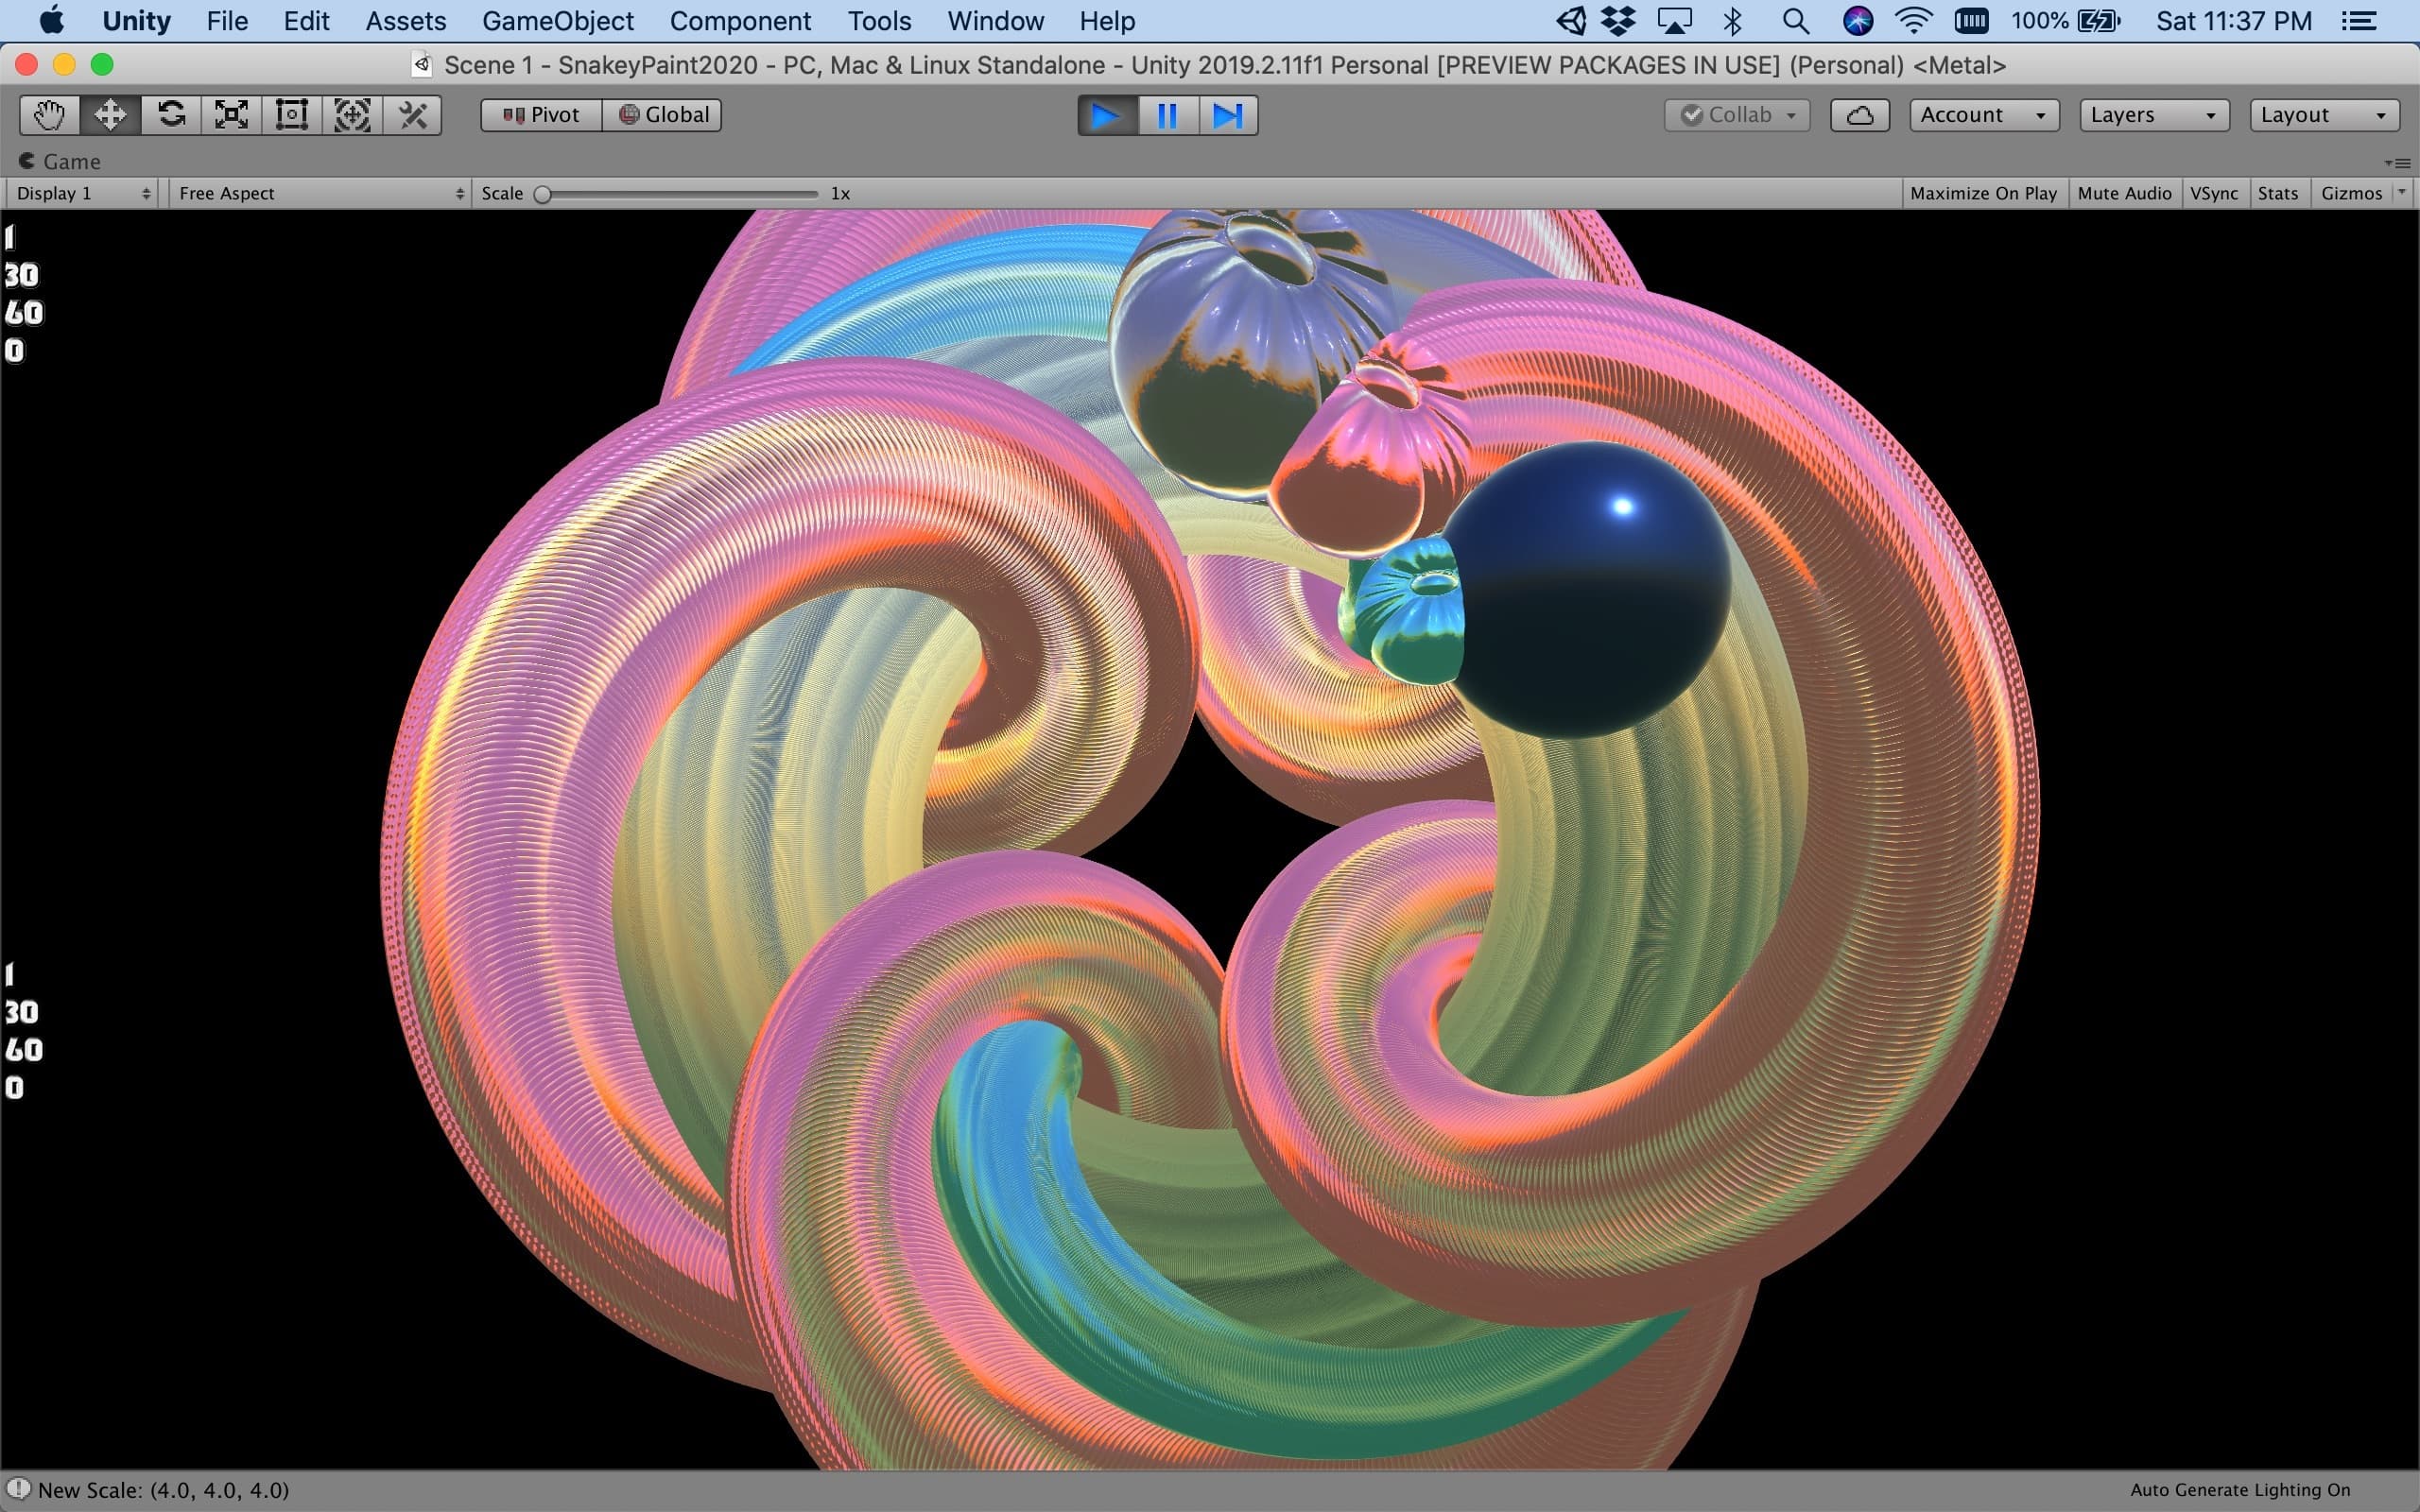
Task: Open the Account dropdown
Action: (x=1984, y=115)
